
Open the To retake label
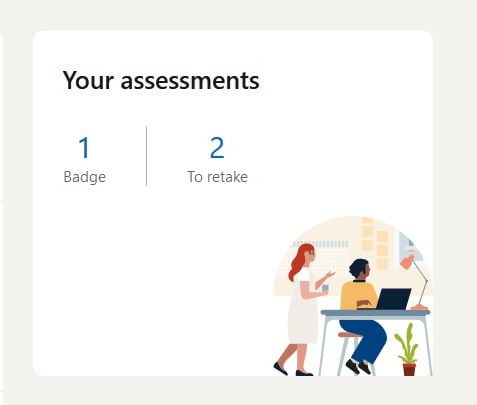pos(218,177)
